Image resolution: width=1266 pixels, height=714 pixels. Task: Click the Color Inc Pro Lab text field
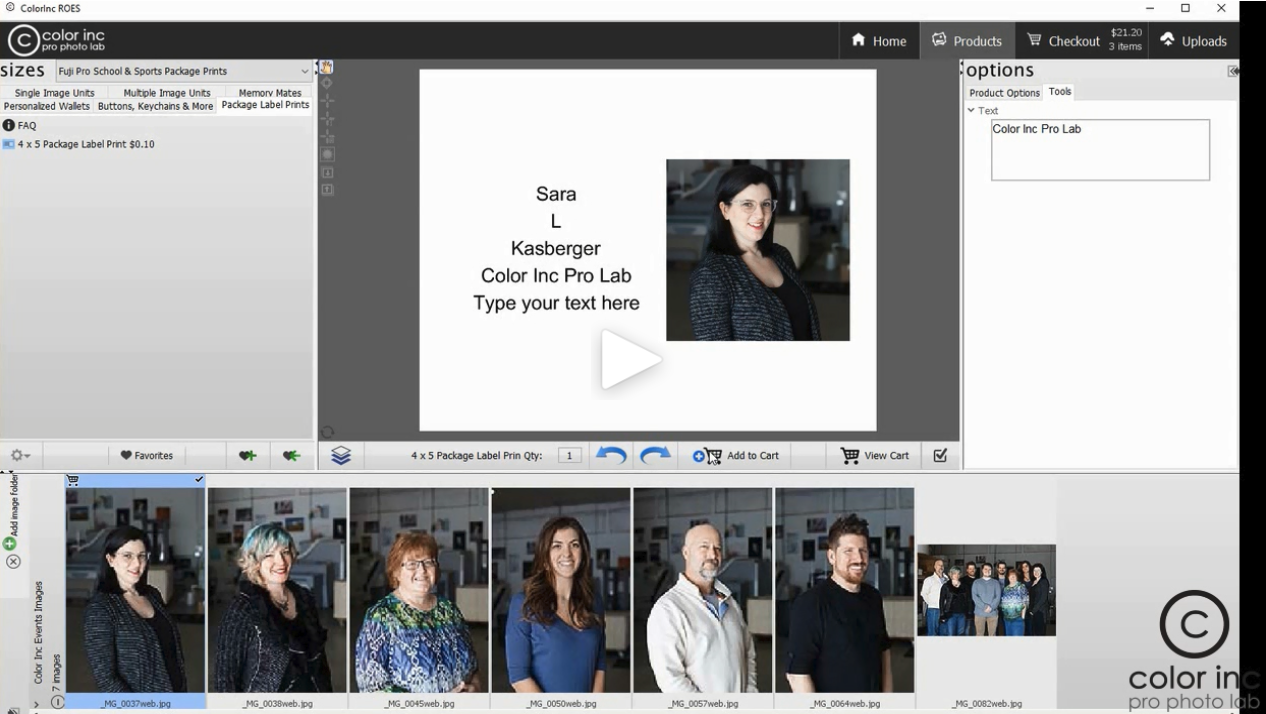click(x=1100, y=150)
